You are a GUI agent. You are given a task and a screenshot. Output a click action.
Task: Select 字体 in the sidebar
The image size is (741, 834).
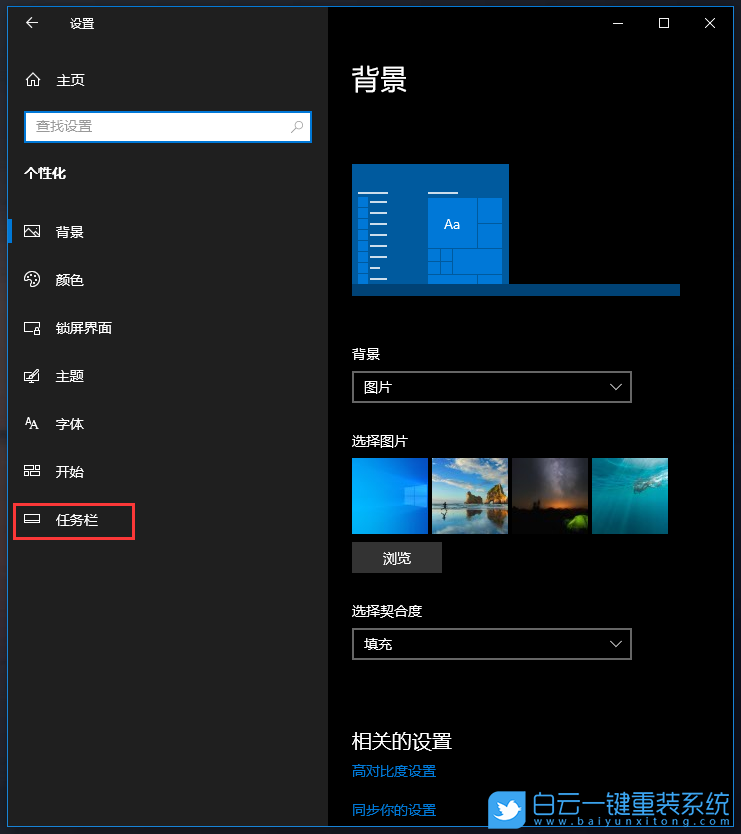click(168, 424)
